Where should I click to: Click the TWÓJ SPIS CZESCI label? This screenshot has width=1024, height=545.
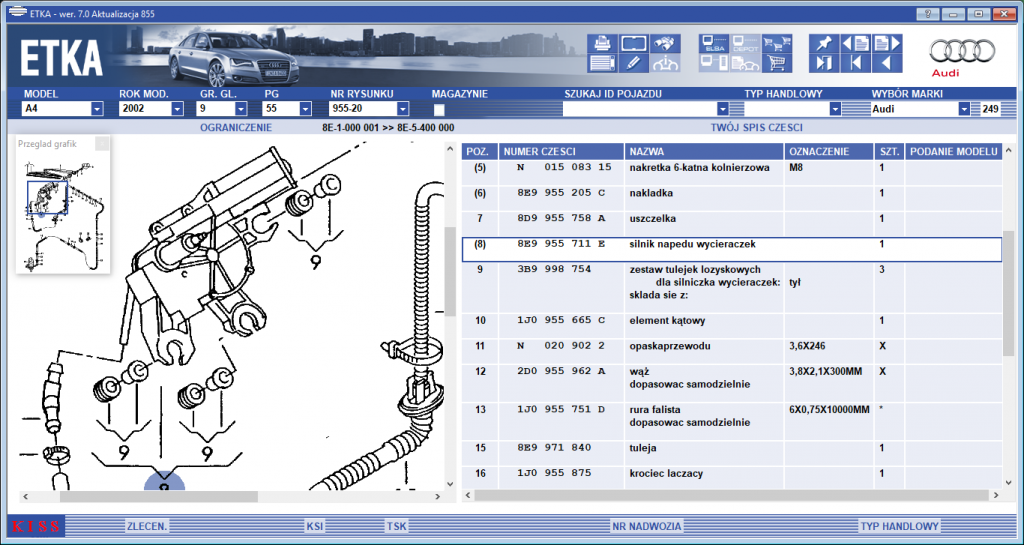pos(756,127)
